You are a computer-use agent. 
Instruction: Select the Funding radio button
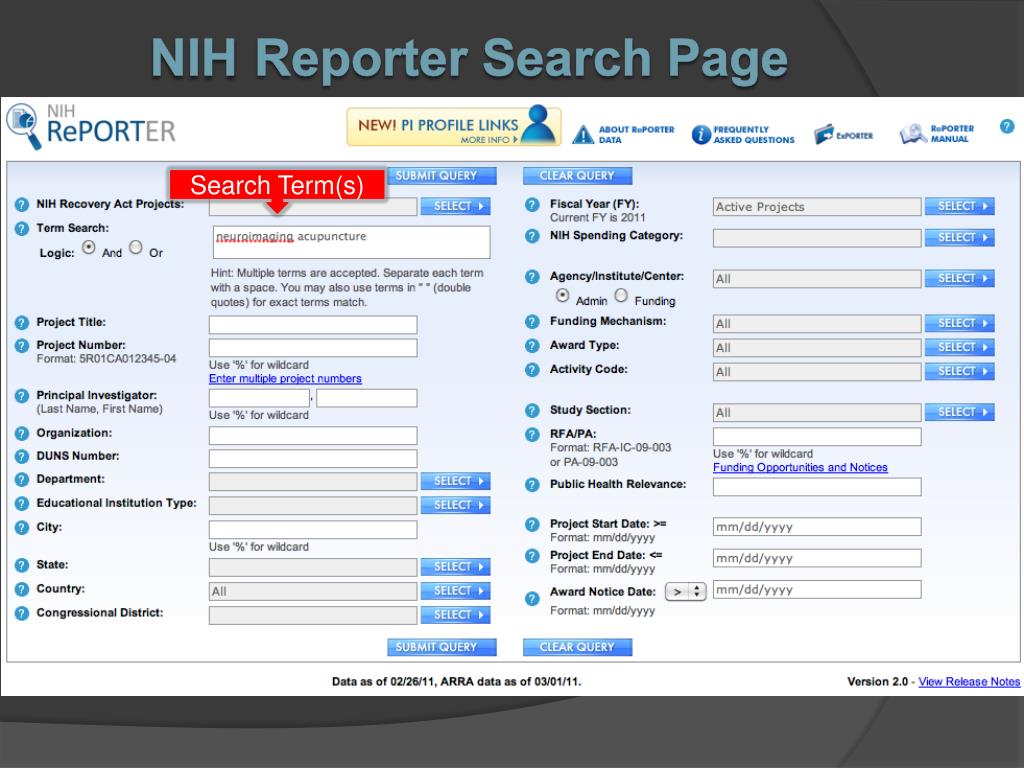point(621,296)
